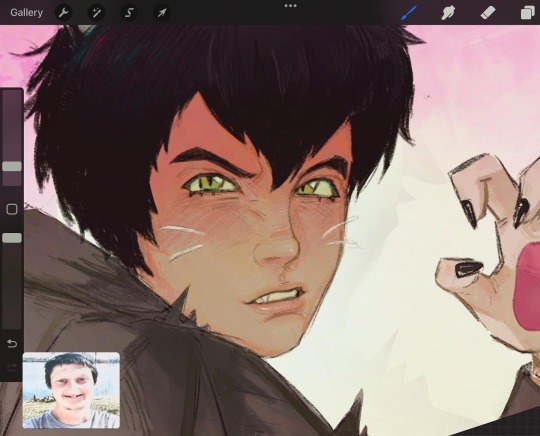Open the Adjustments magic wand menu
The width and height of the screenshot is (540, 436).
96,13
